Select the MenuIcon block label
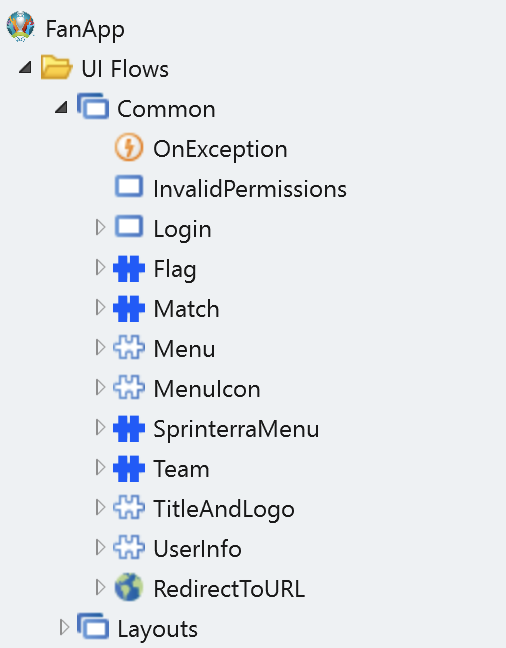This screenshot has height=648, width=506. 207,389
